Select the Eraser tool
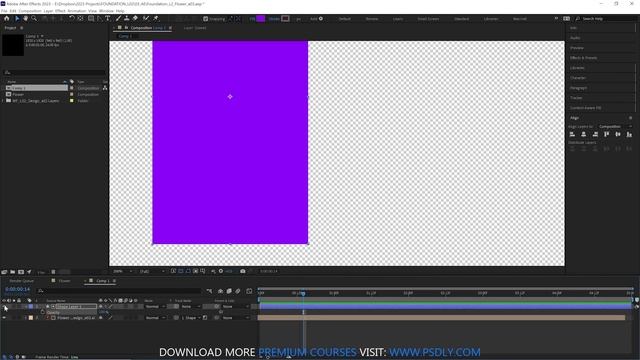The height and width of the screenshot is (360, 640). point(135,18)
